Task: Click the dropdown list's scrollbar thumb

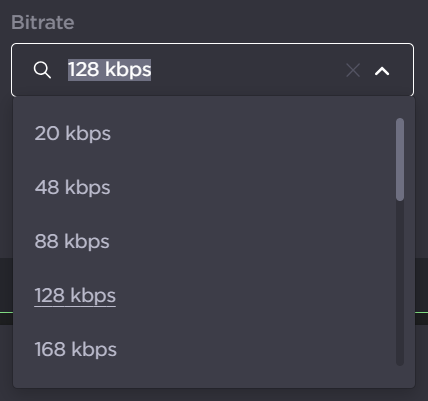Action: point(400,159)
